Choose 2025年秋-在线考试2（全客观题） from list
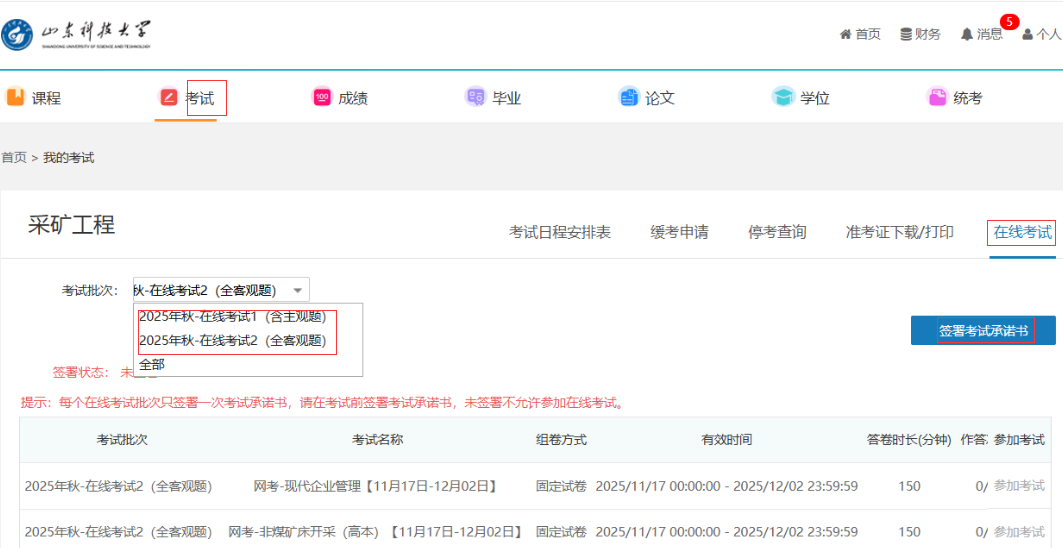The height and width of the screenshot is (548, 1063). (x=233, y=341)
